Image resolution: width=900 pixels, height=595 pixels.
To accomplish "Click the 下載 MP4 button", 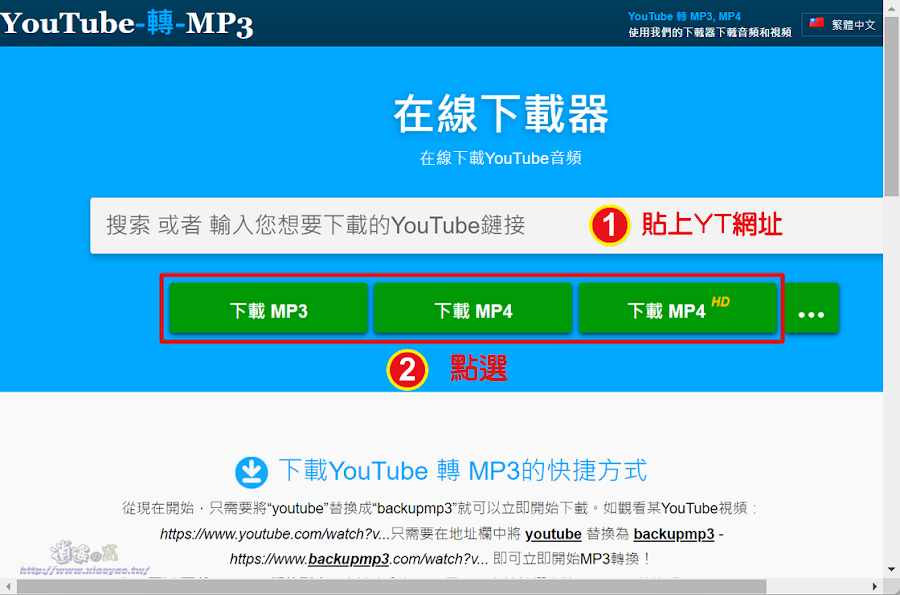I will coord(473,308).
